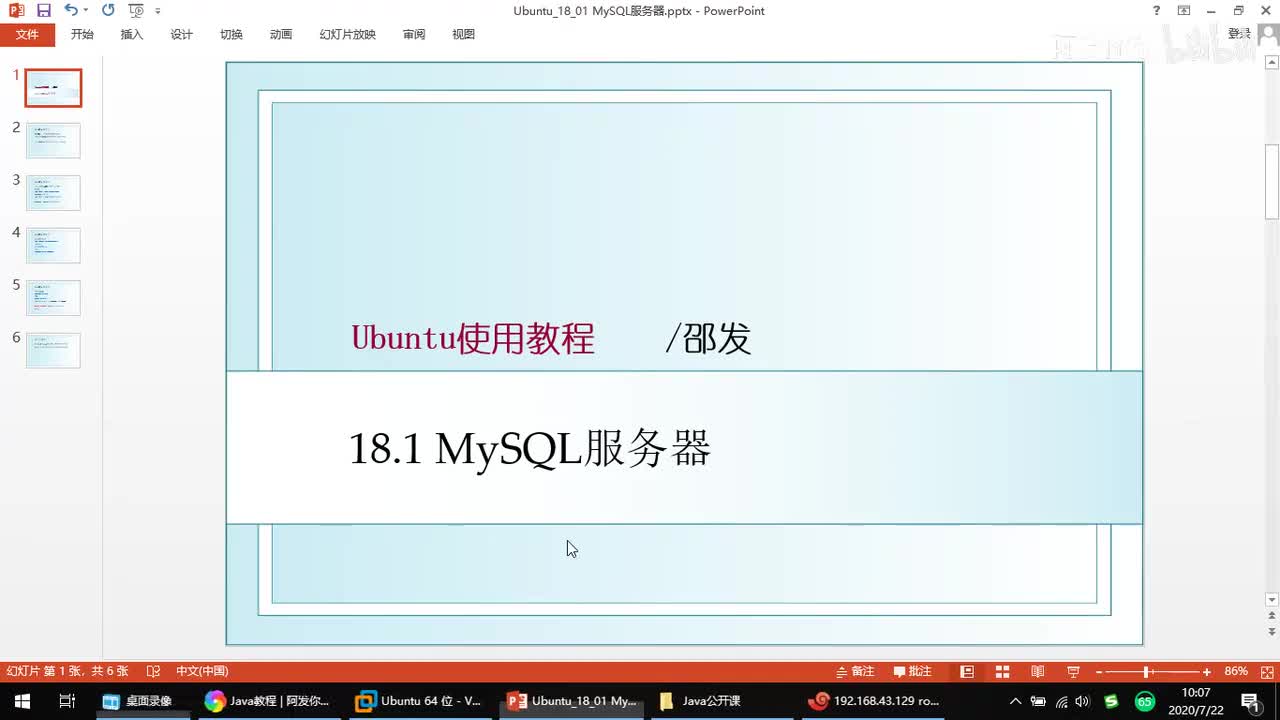Click the author text /邵发
This screenshot has width=1280, height=720.
(x=708, y=339)
